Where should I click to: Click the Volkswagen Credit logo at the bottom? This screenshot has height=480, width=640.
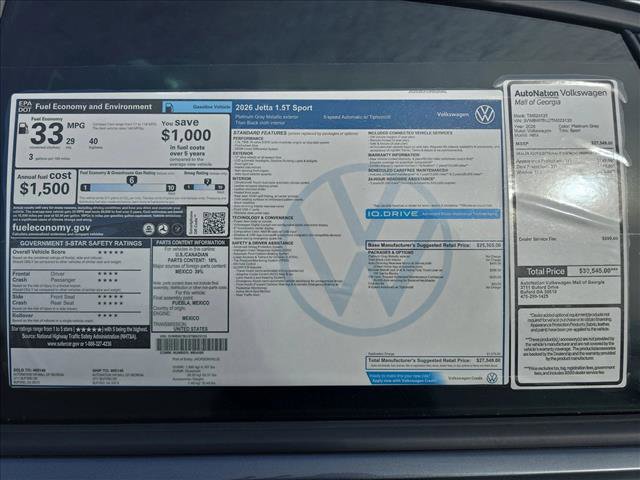click(492, 378)
